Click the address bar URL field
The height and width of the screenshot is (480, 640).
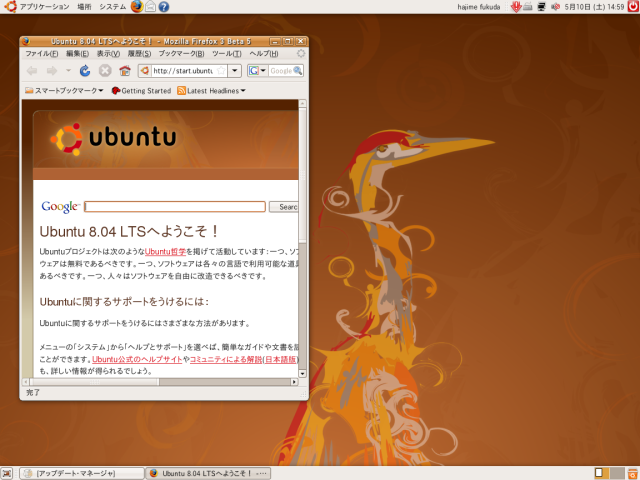pyautogui.click(x=183, y=71)
